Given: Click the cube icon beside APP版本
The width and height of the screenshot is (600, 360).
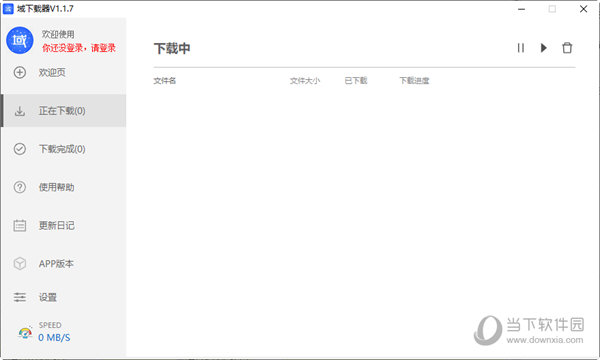Looking at the screenshot, I should tap(20, 264).
